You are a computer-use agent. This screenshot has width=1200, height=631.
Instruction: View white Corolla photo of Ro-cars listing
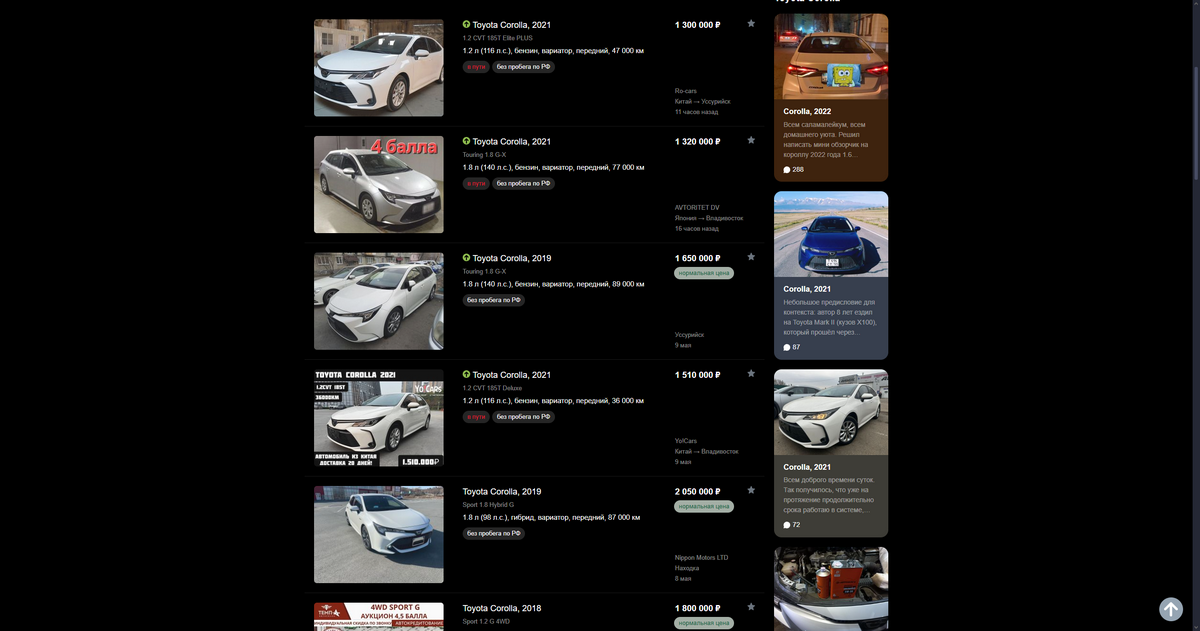point(379,68)
